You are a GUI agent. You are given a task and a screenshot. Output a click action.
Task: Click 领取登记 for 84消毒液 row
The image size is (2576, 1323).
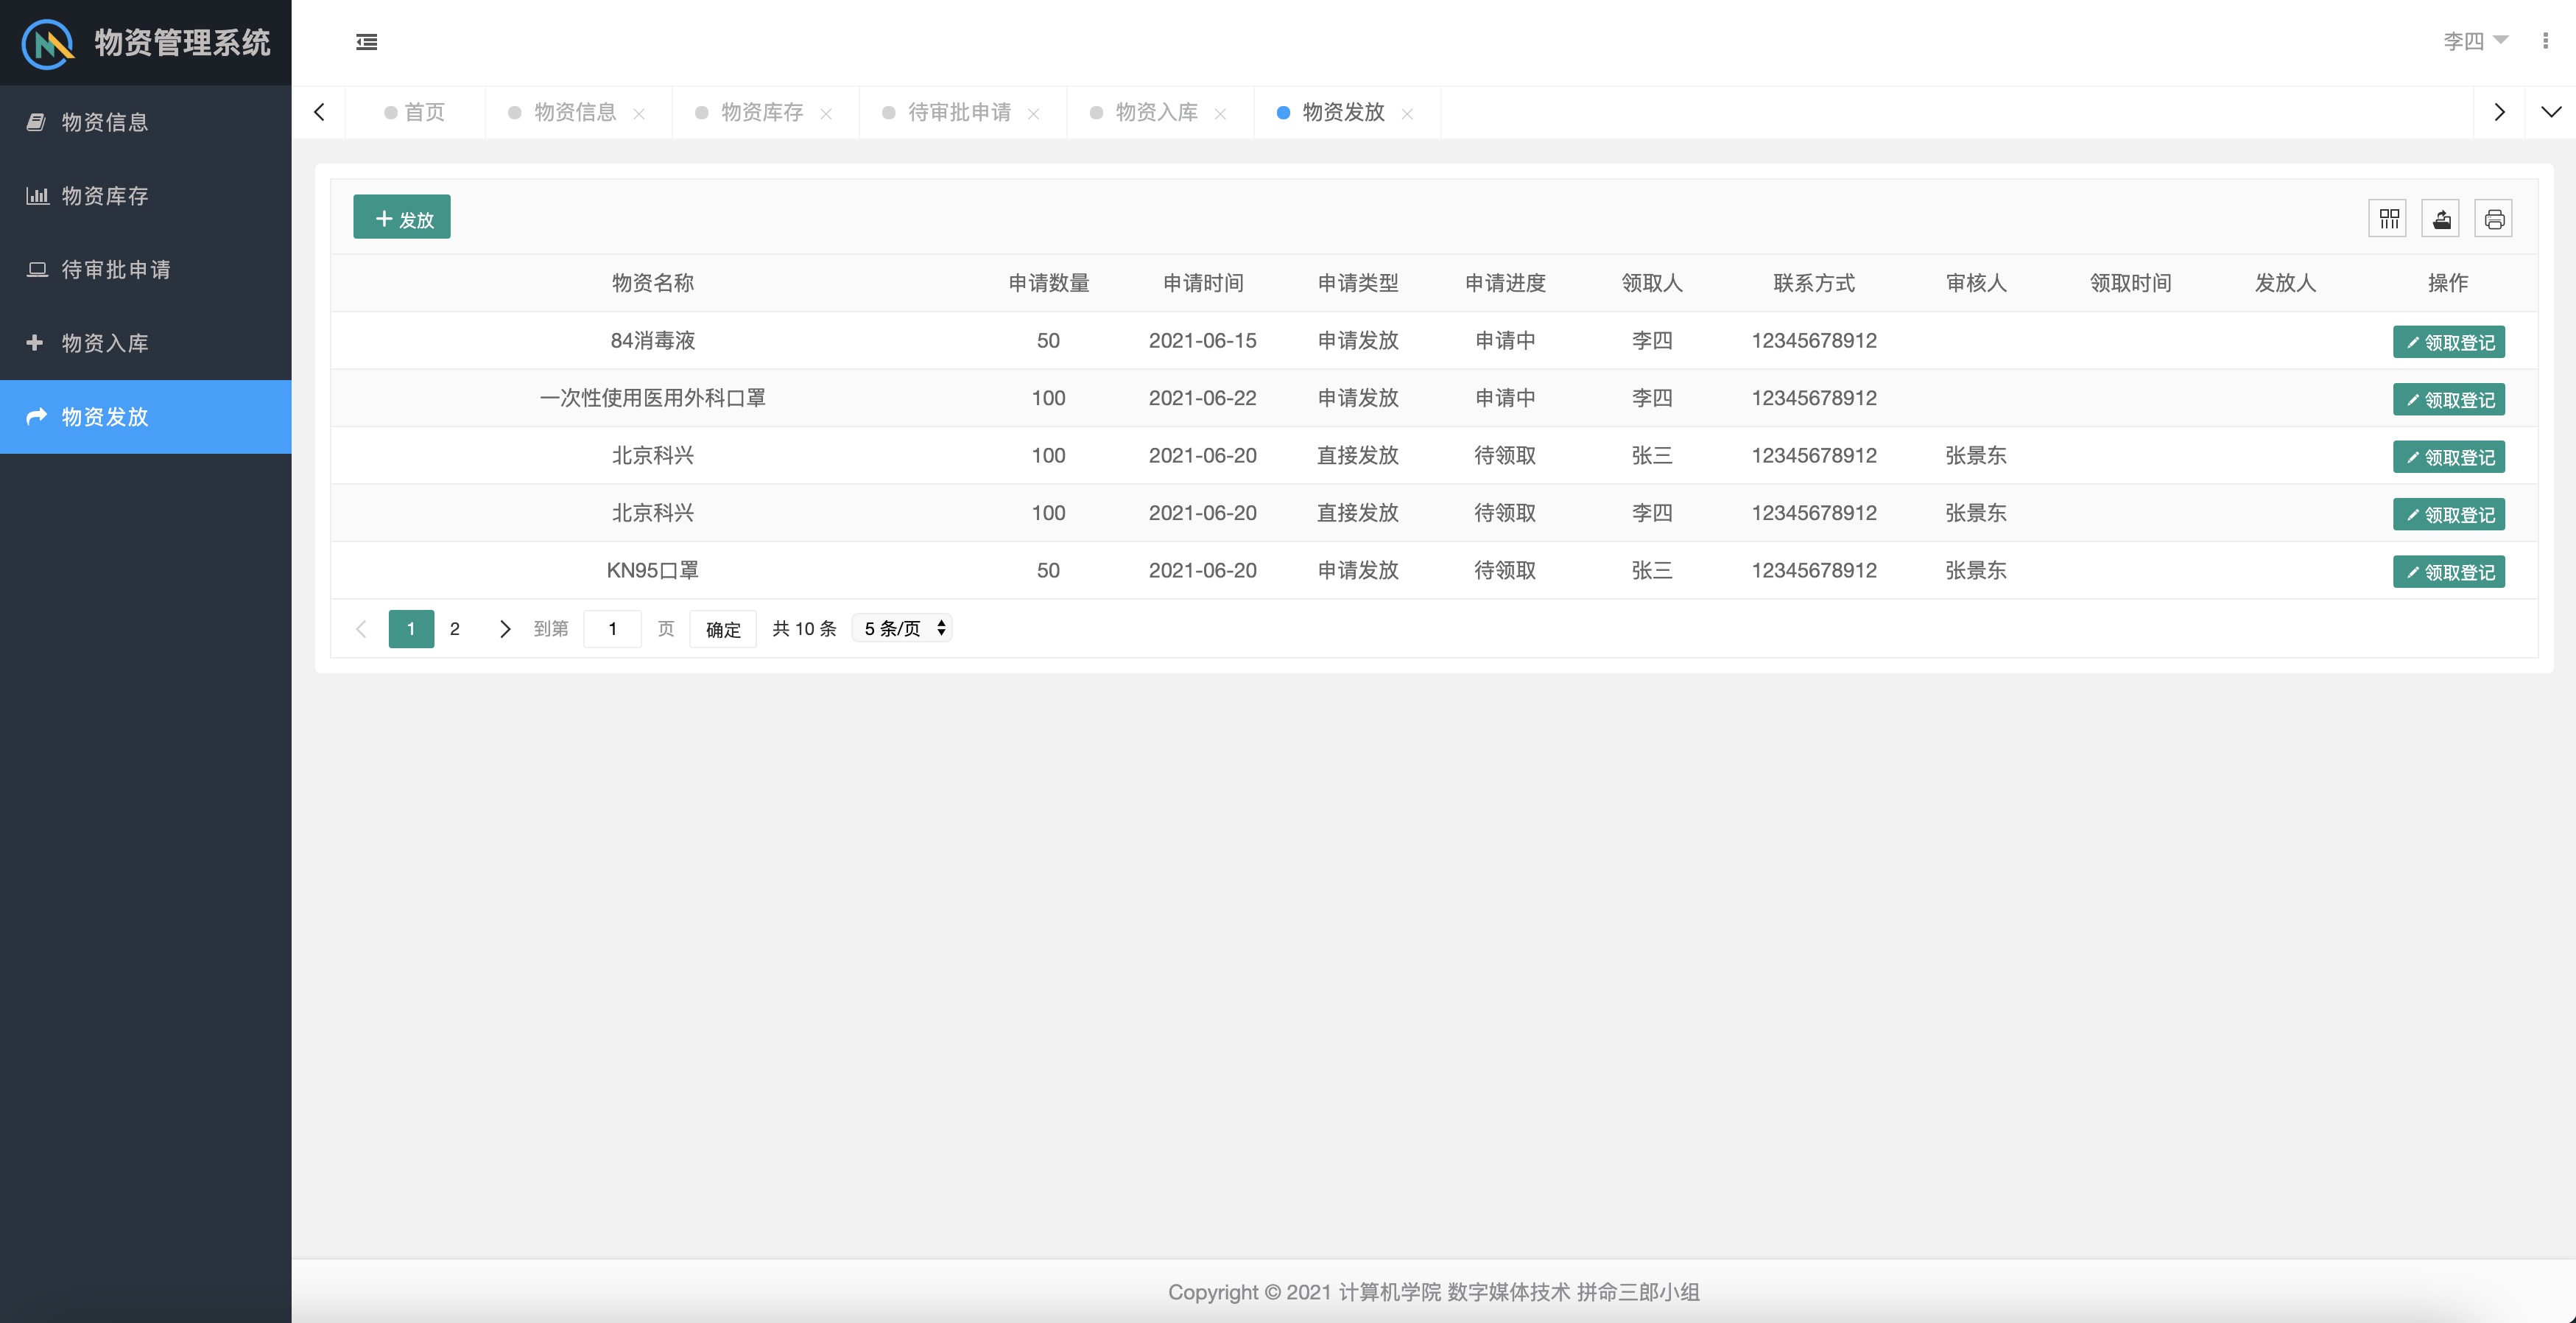pos(2448,342)
